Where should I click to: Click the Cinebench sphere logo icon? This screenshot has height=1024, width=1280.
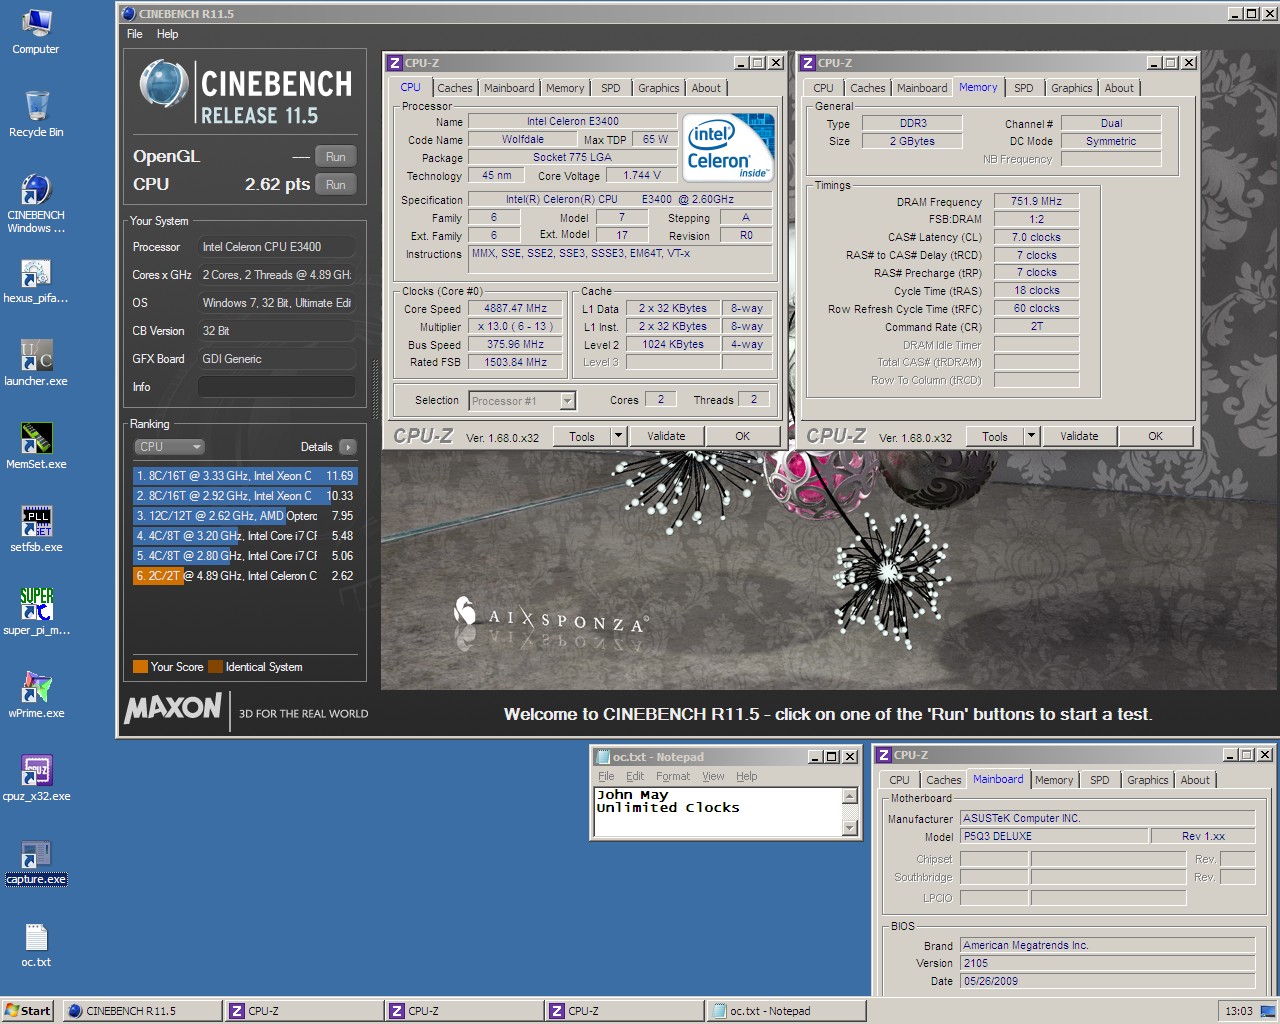[x=164, y=84]
